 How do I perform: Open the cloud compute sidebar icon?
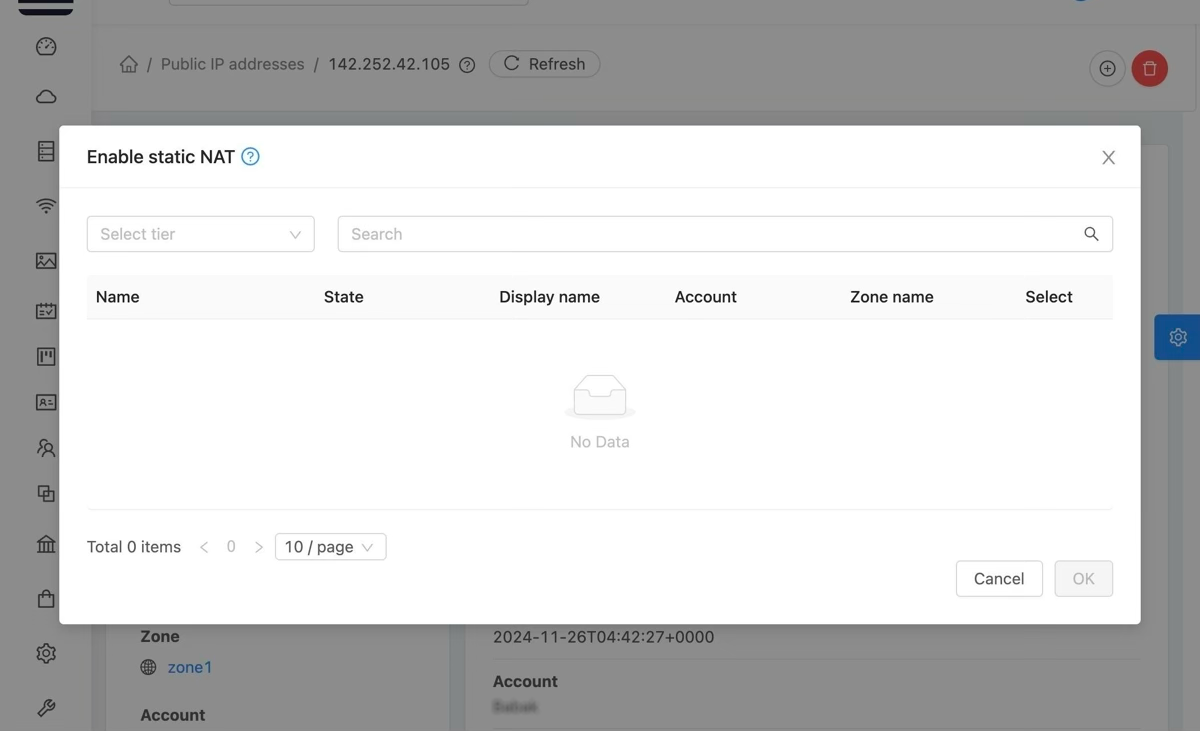click(46, 97)
